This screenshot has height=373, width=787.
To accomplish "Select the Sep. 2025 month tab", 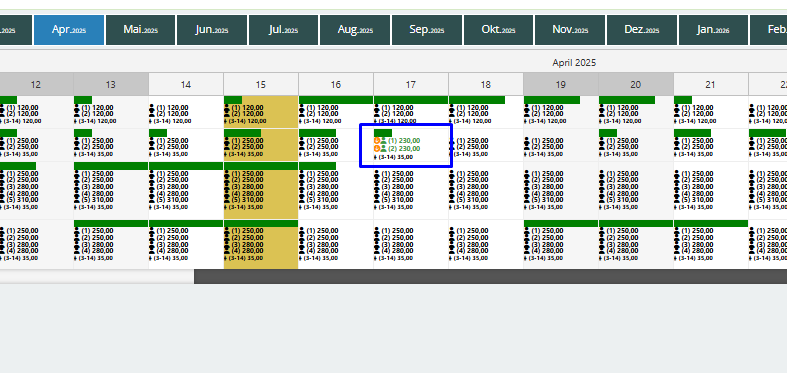I will point(427,30).
